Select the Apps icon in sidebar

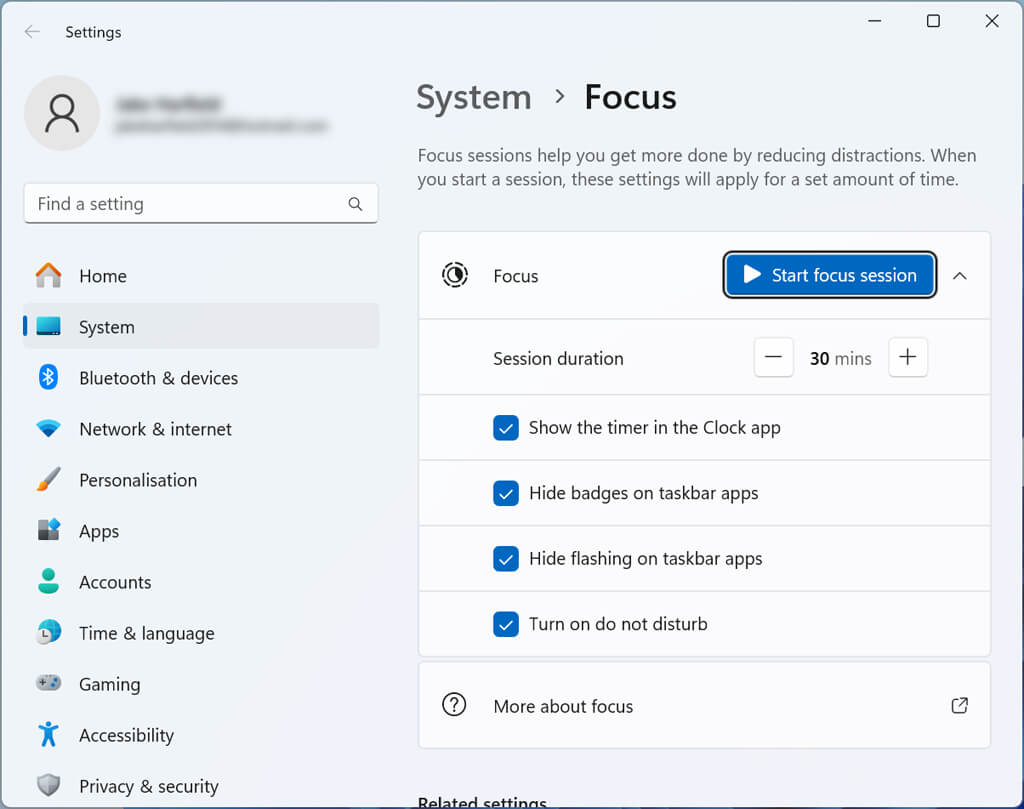tap(48, 531)
